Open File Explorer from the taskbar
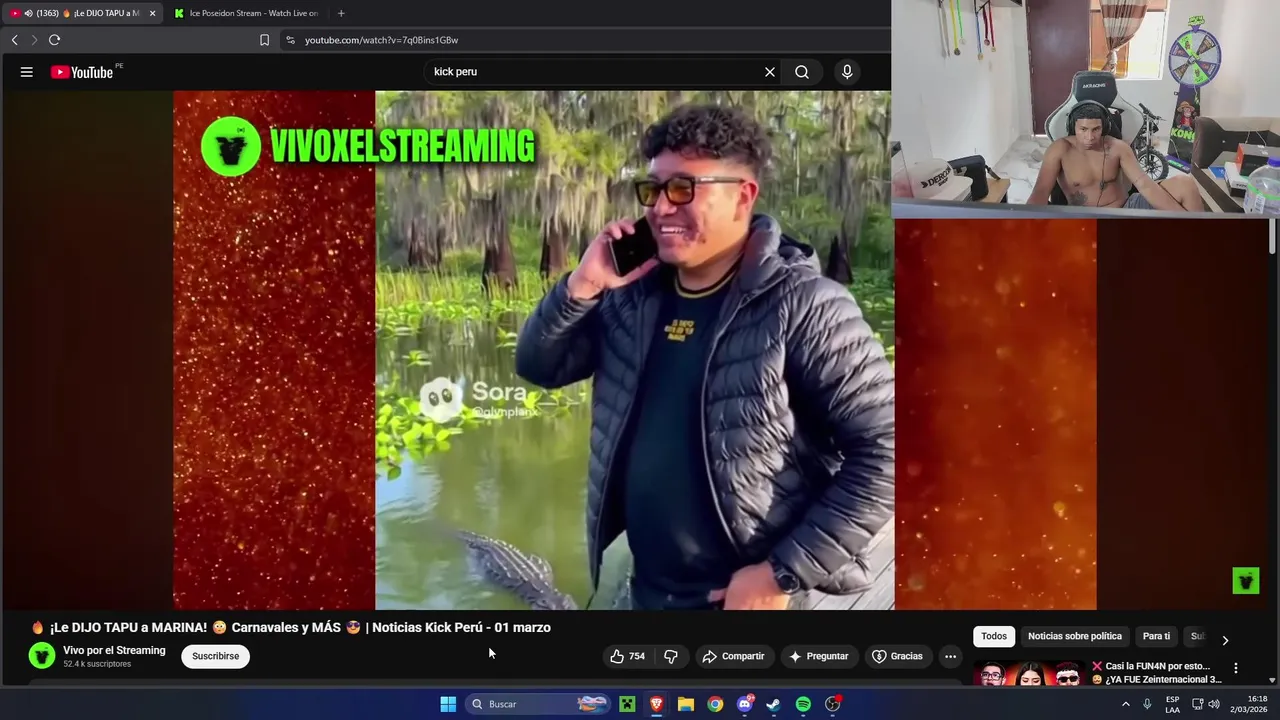 click(686, 704)
